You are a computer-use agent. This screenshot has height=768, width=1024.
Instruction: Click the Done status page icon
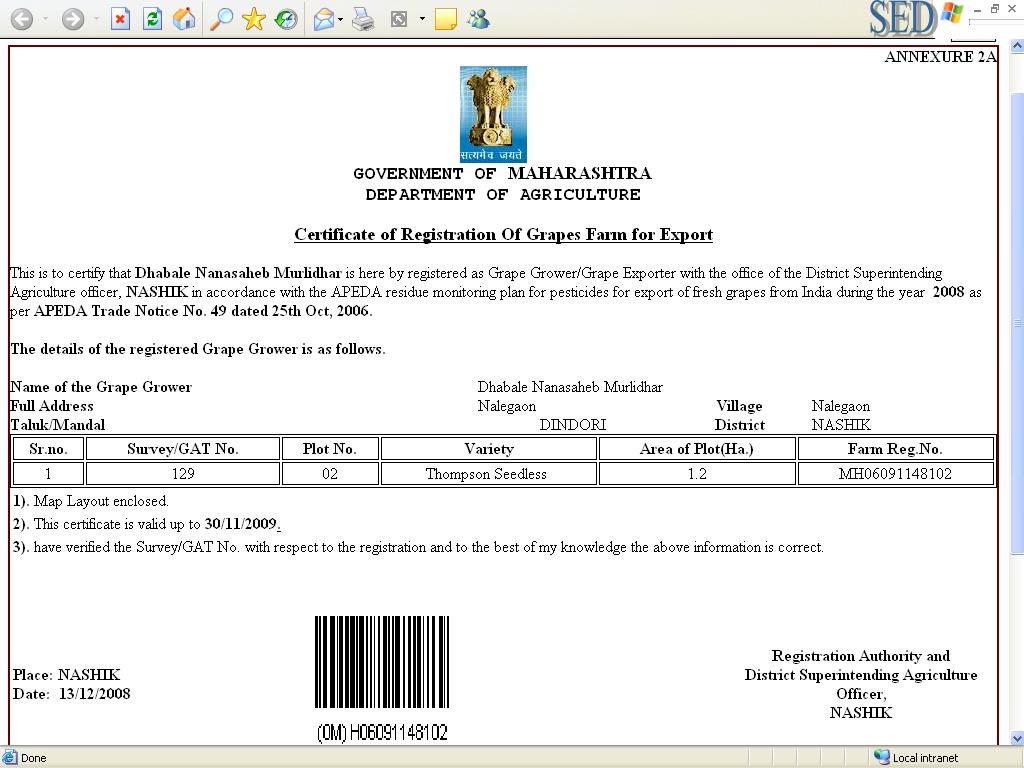(9, 758)
